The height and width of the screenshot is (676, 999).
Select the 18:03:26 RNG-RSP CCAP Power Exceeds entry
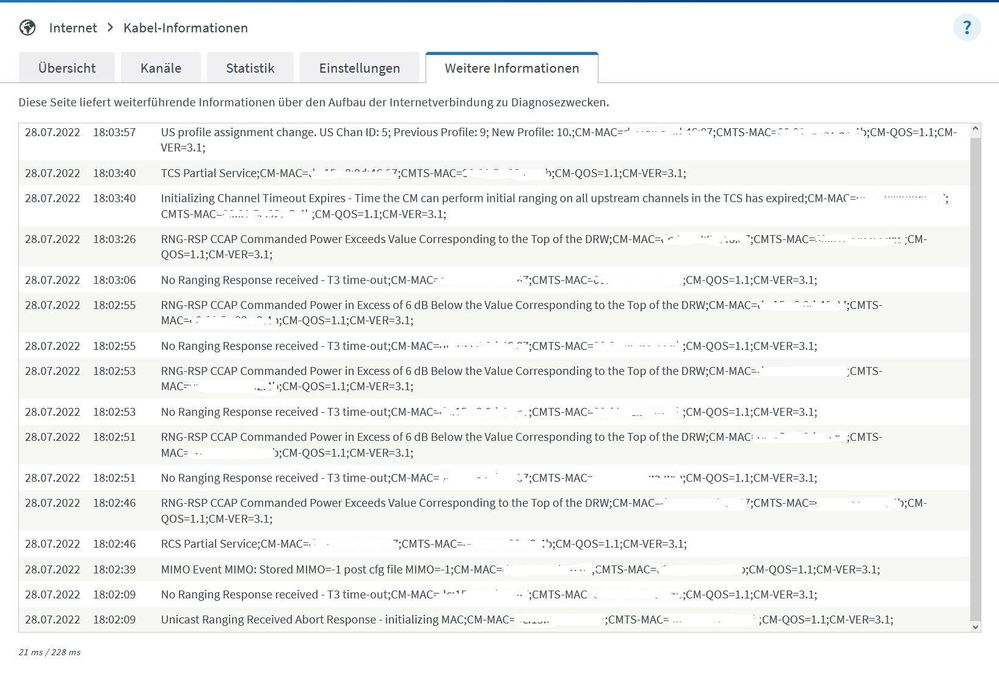point(494,247)
